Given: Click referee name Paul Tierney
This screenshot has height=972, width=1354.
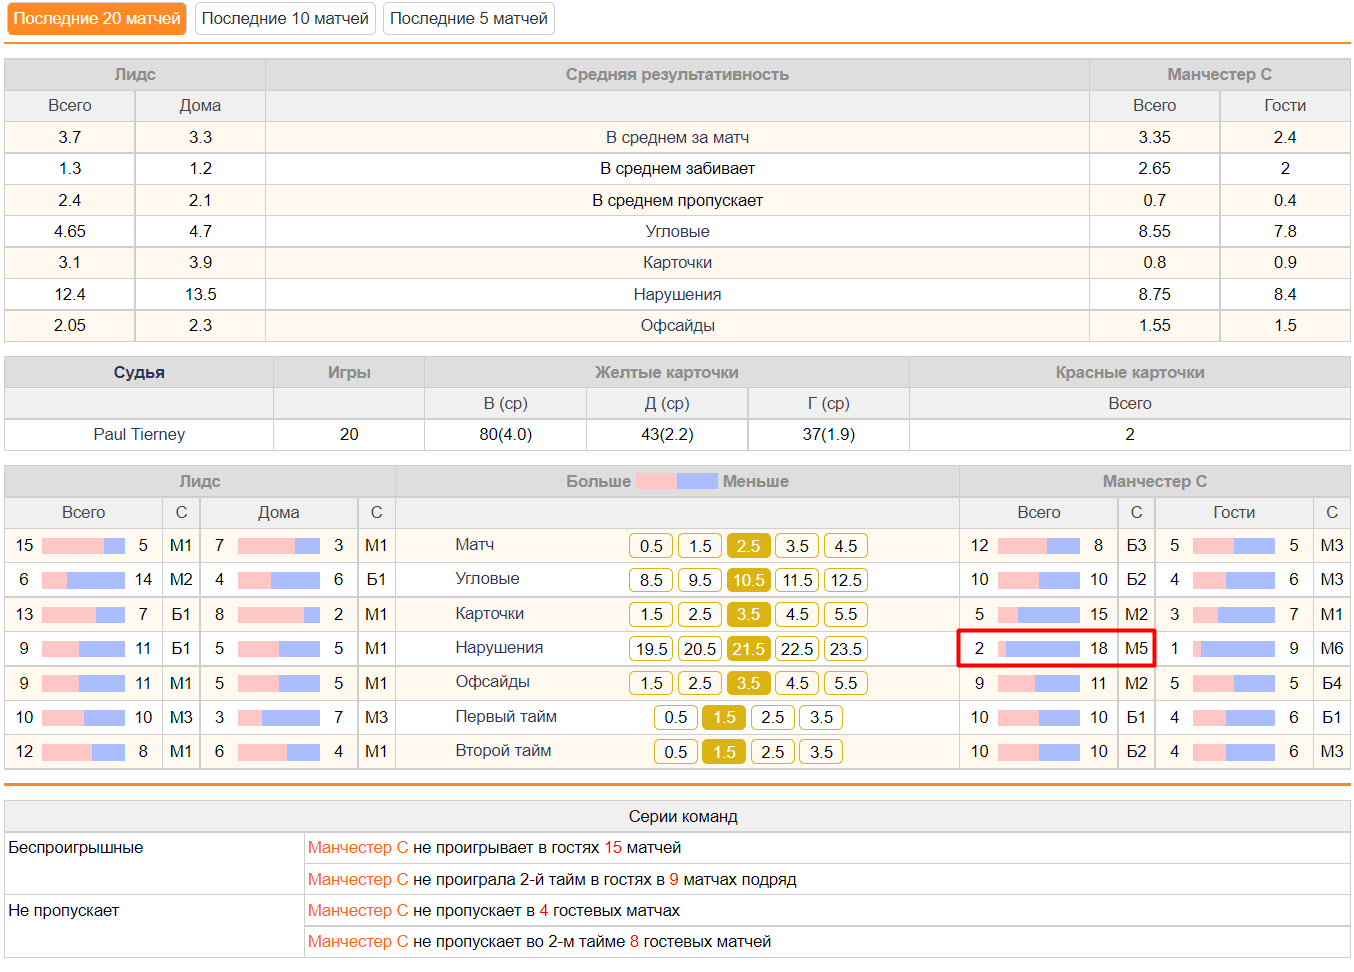Looking at the screenshot, I should coord(139,435).
